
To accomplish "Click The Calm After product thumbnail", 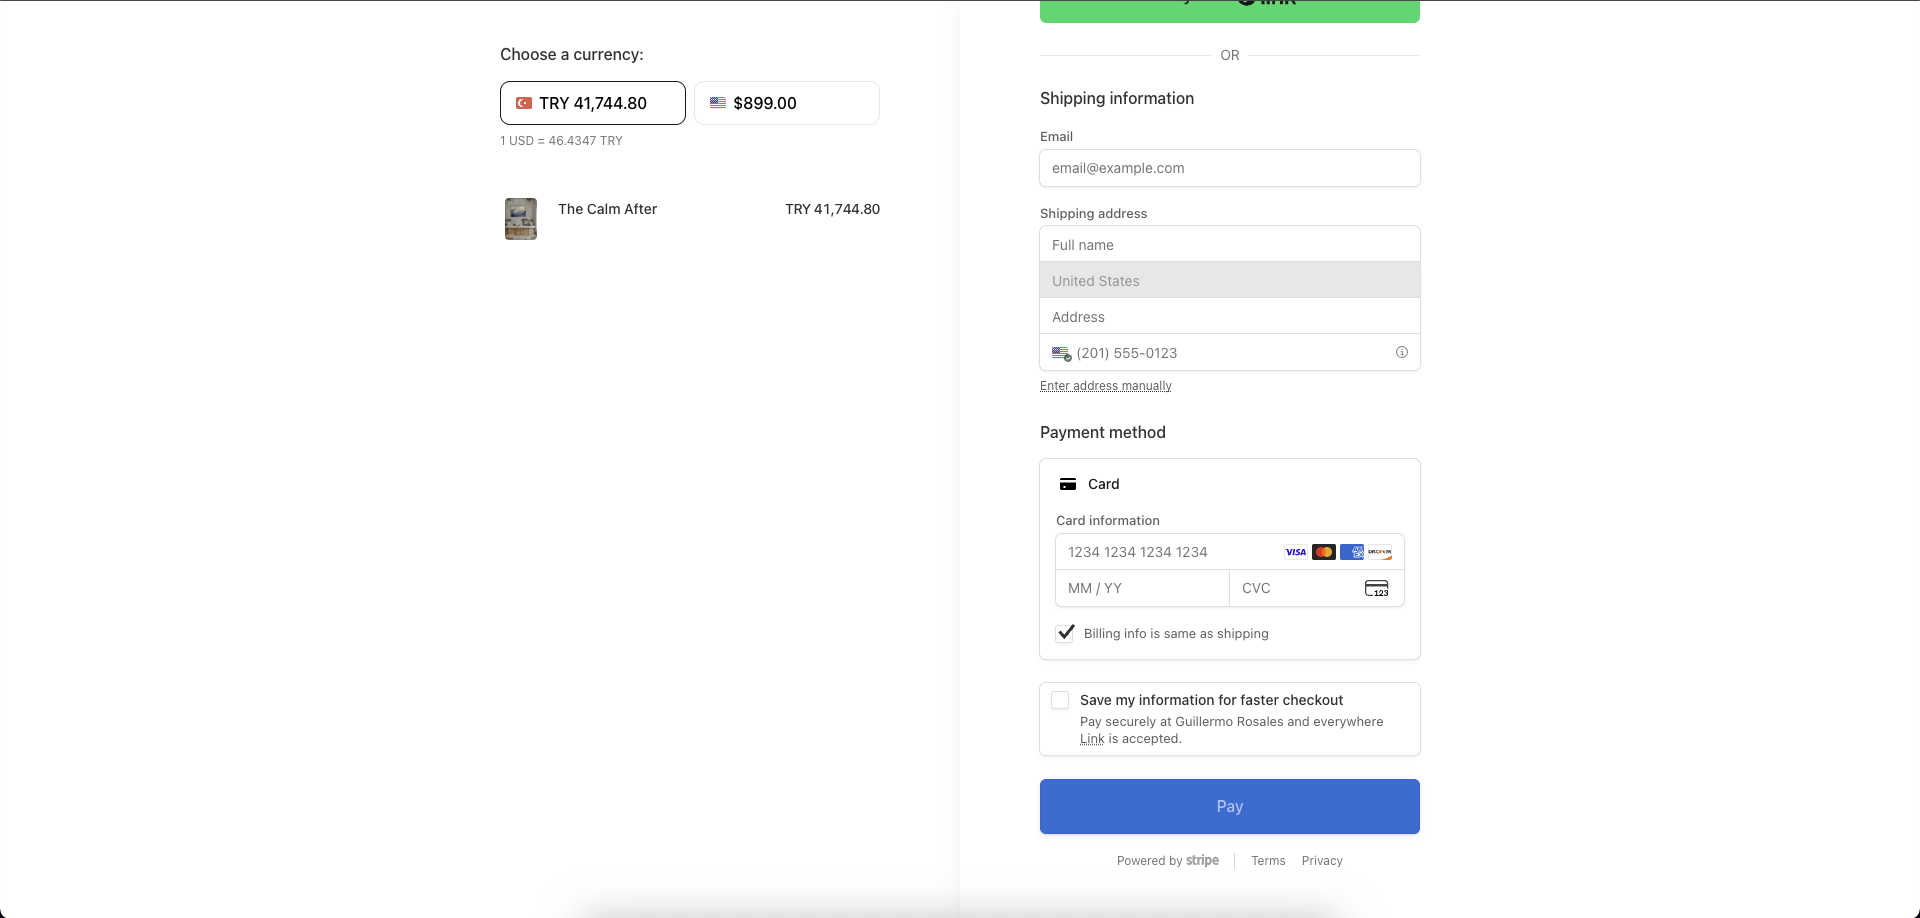I will coord(520,218).
